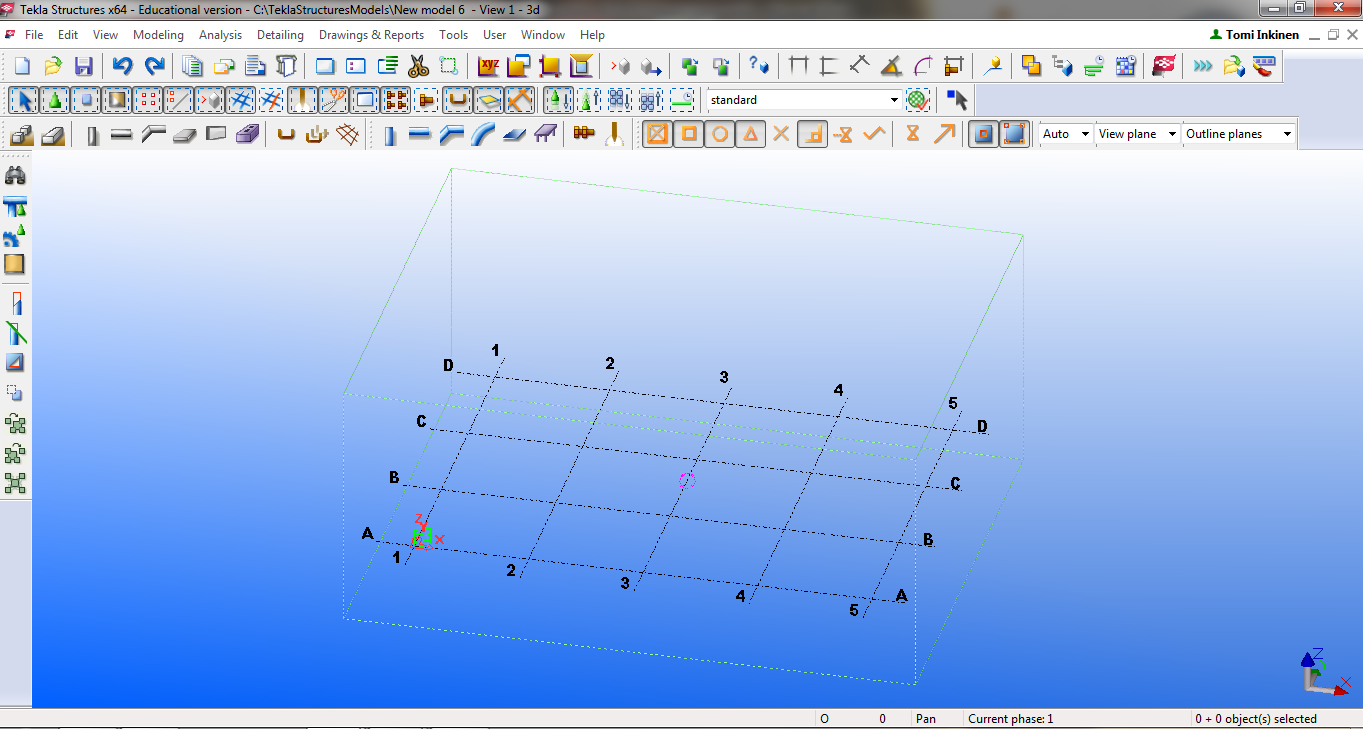1363x729 pixels.
Task: Click the magenta rotation center circle
Action: pyautogui.click(x=686, y=480)
